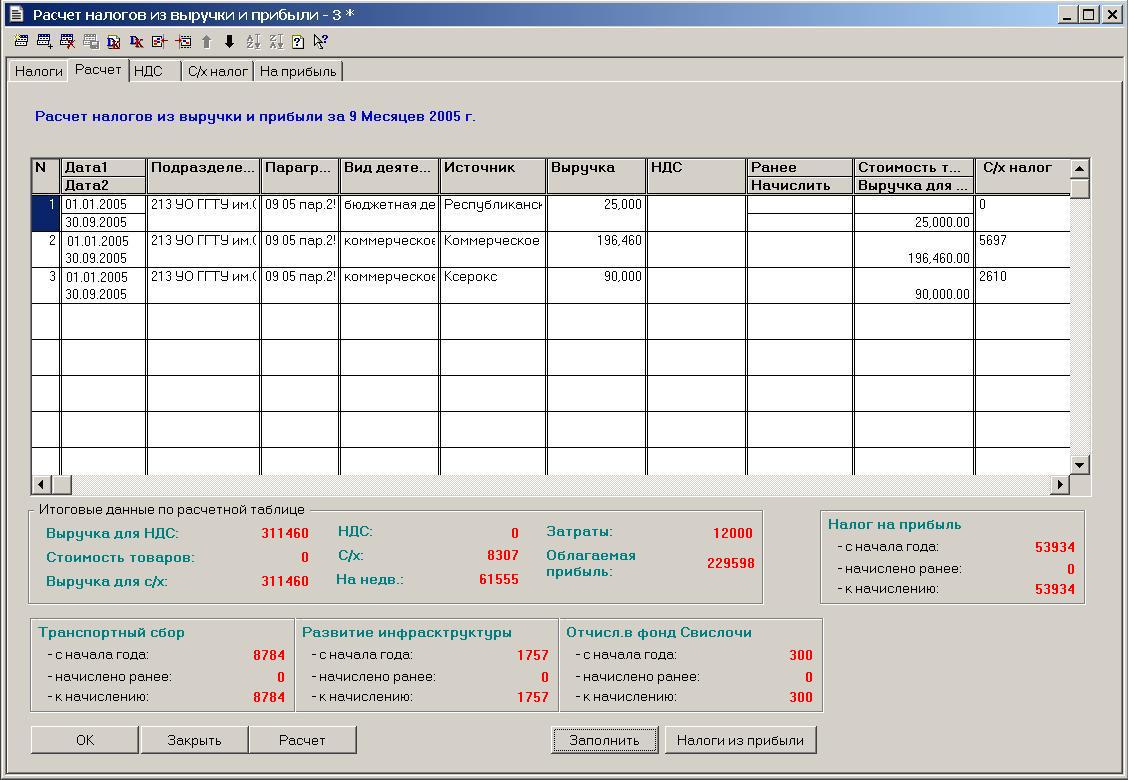Click the add row icon with plus sign
The image size is (1128, 780).
click(x=44, y=42)
